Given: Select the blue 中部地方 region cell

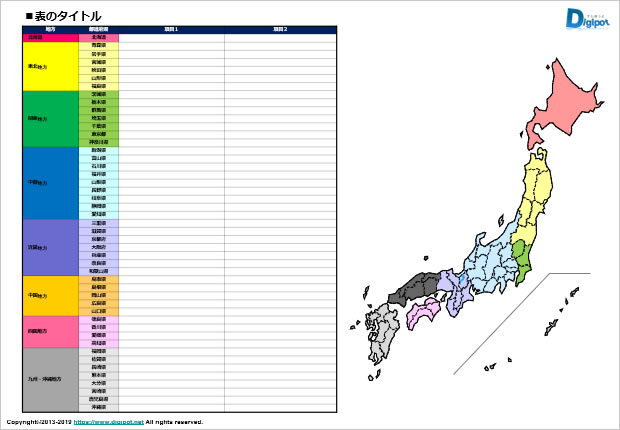Looking at the screenshot, I should click(50, 183).
